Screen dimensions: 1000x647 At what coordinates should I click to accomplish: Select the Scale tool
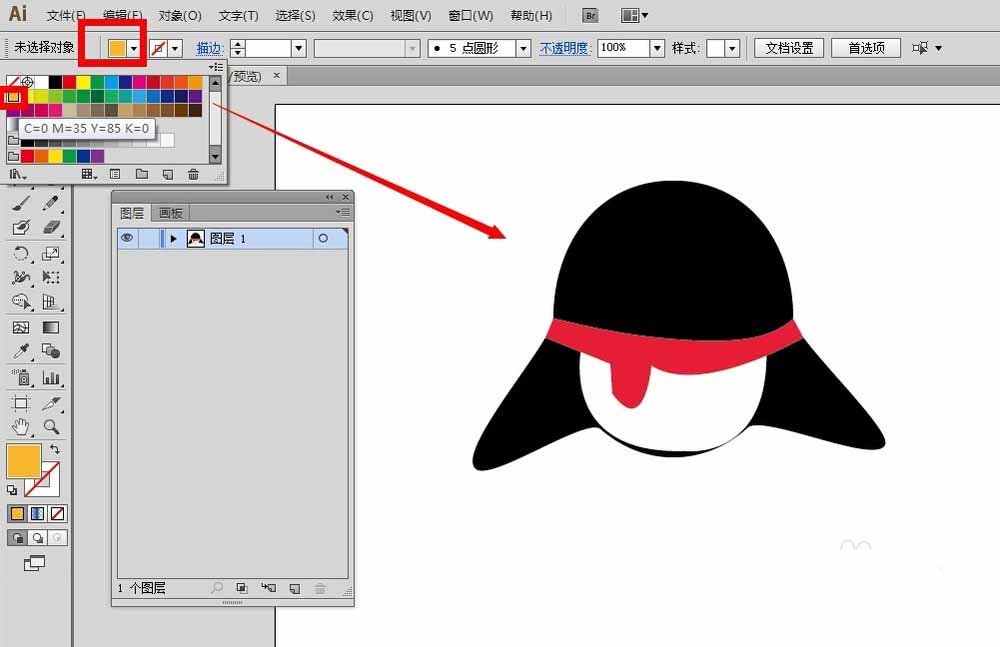point(51,253)
